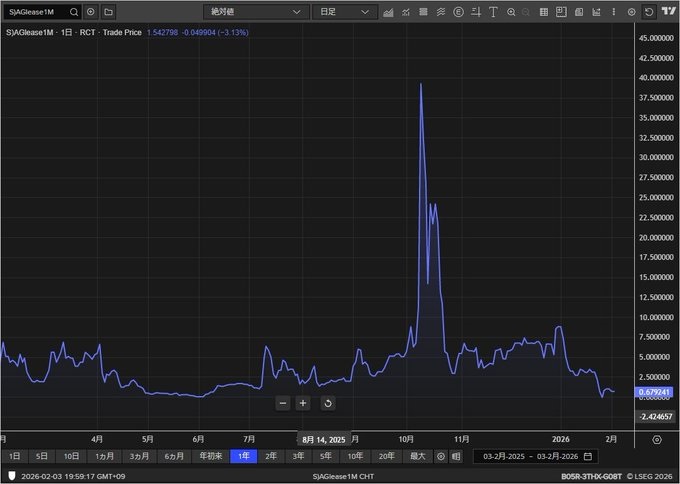Open the folder icon beside symbol search
Viewport: 680px width, 484px height.
108,12
